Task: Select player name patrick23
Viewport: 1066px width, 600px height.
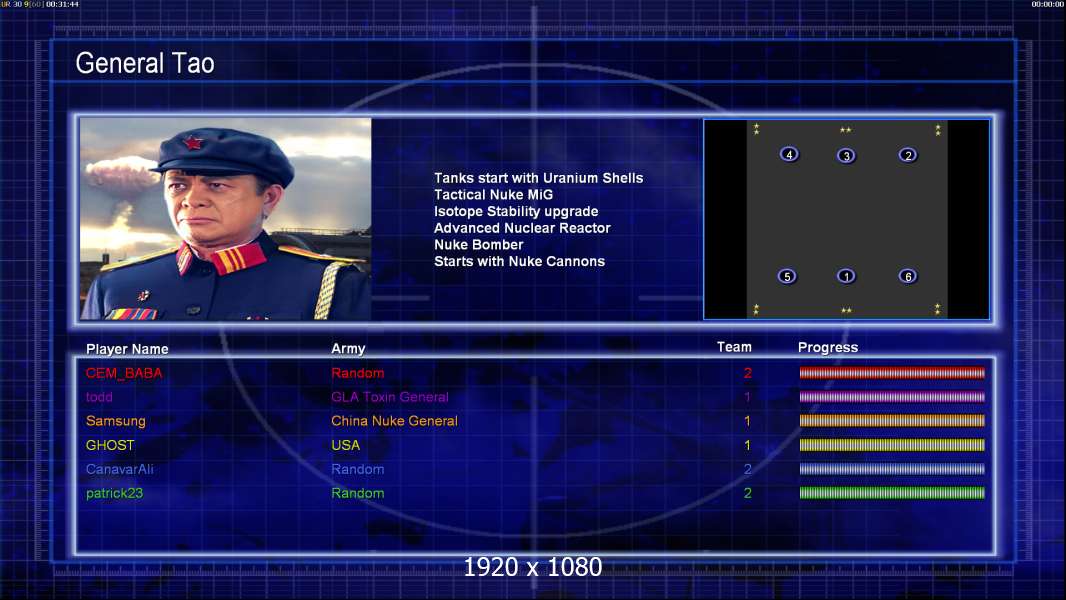Action: 114,493
